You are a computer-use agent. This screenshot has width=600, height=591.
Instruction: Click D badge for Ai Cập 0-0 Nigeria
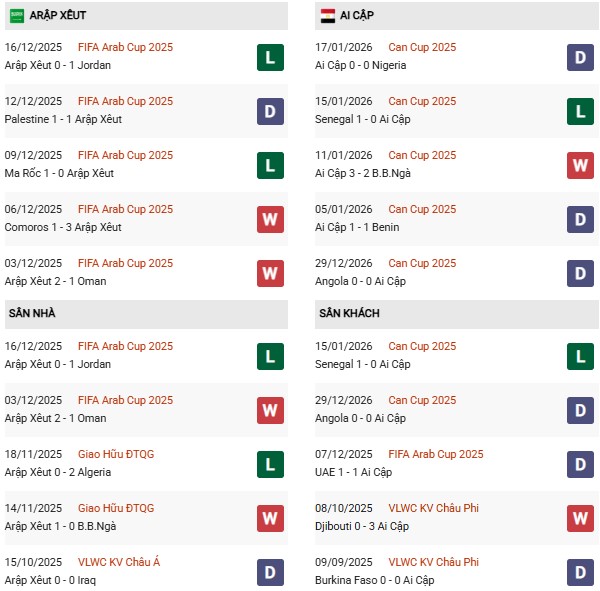[x=581, y=57]
